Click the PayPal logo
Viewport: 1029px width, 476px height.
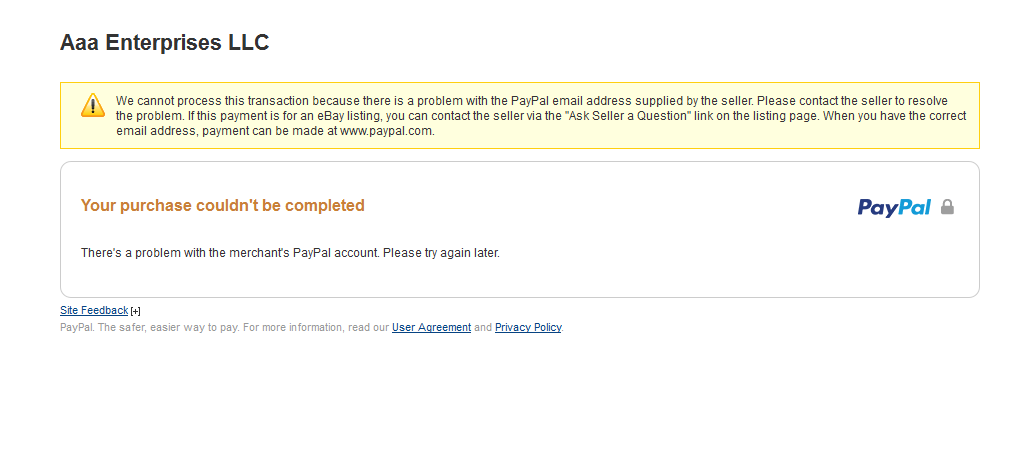tap(894, 207)
